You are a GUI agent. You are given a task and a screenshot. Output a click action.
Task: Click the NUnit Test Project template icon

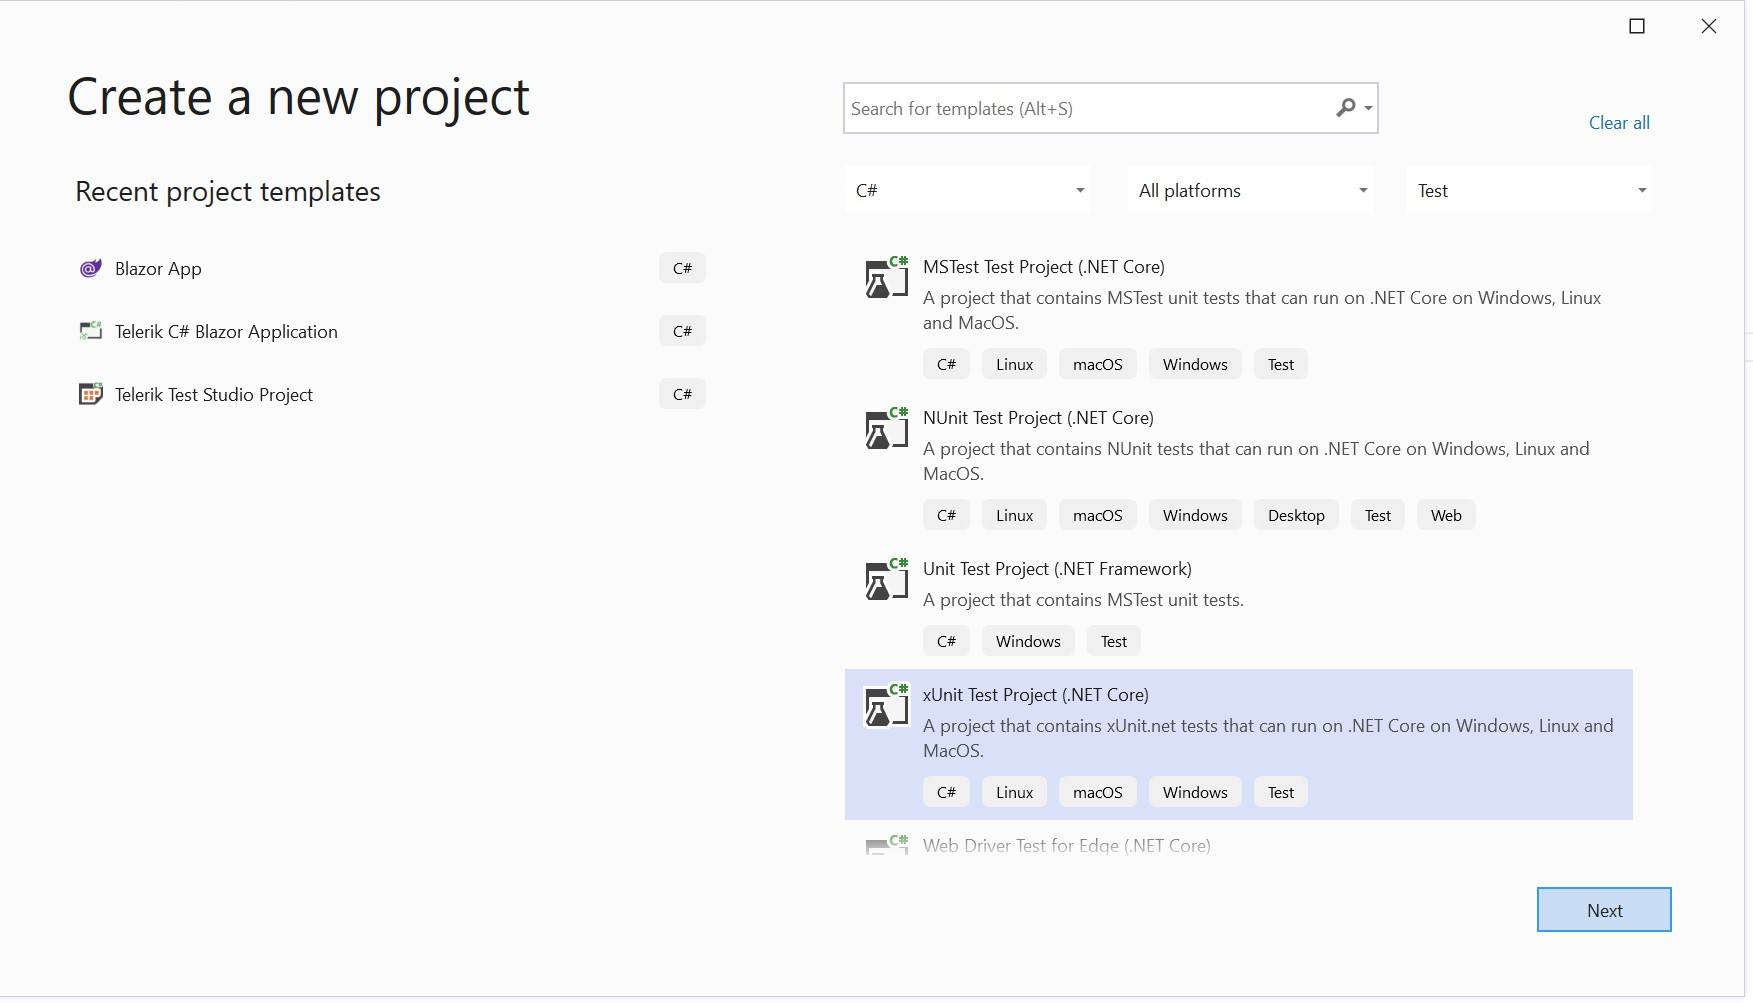(x=886, y=428)
